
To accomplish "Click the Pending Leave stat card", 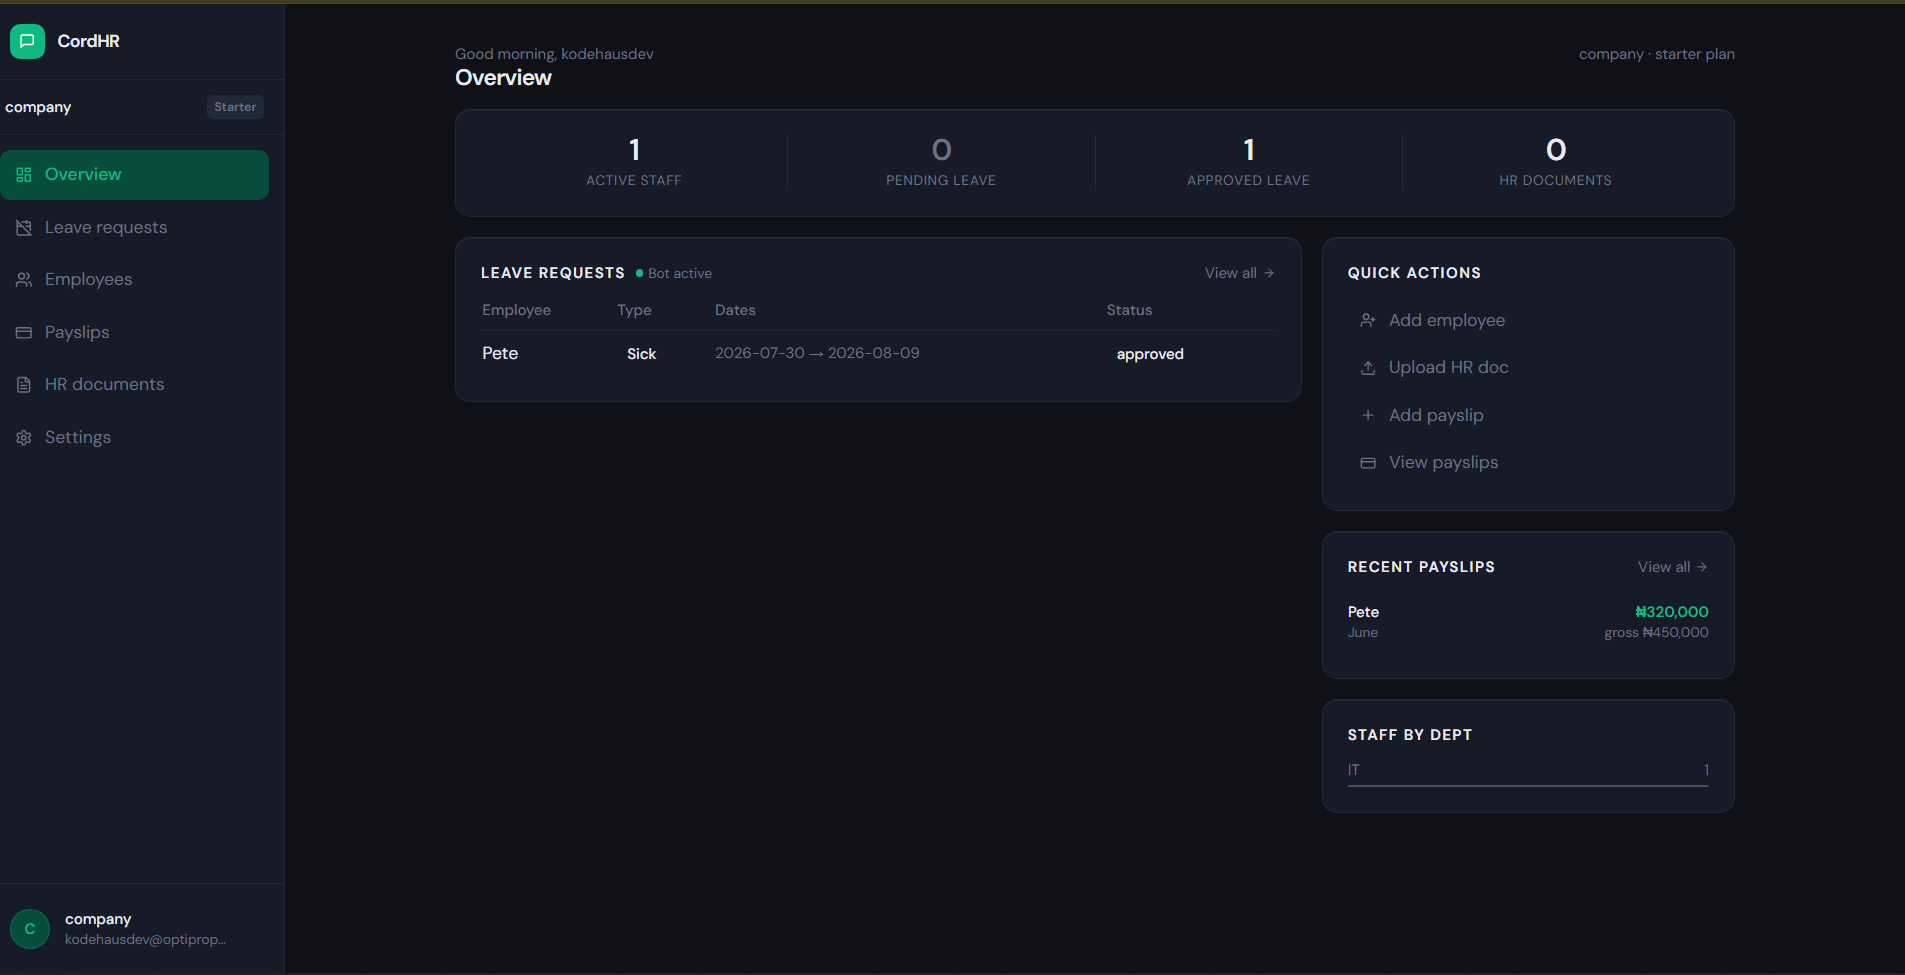I will (941, 163).
